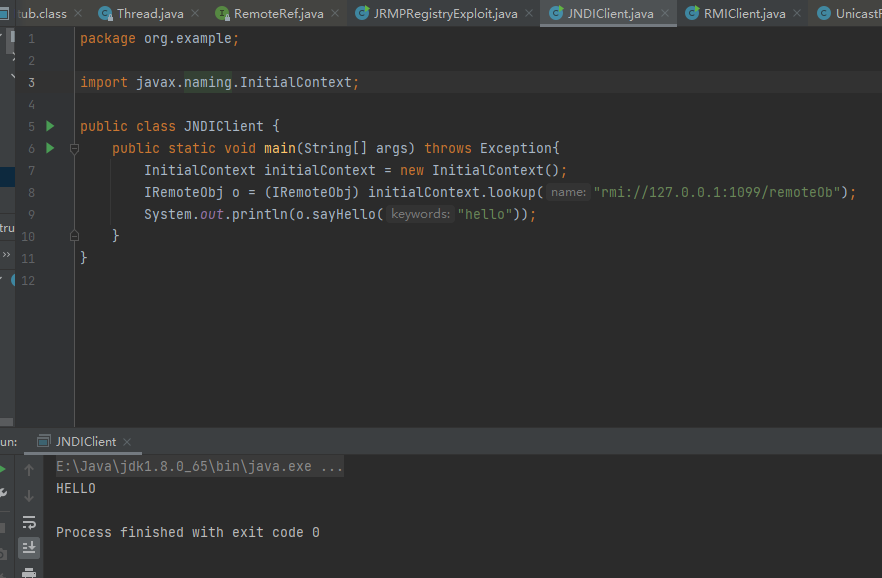Click the 'name:' parameter hint
The width and height of the screenshot is (882, 578).
click(x=568, y=192)
